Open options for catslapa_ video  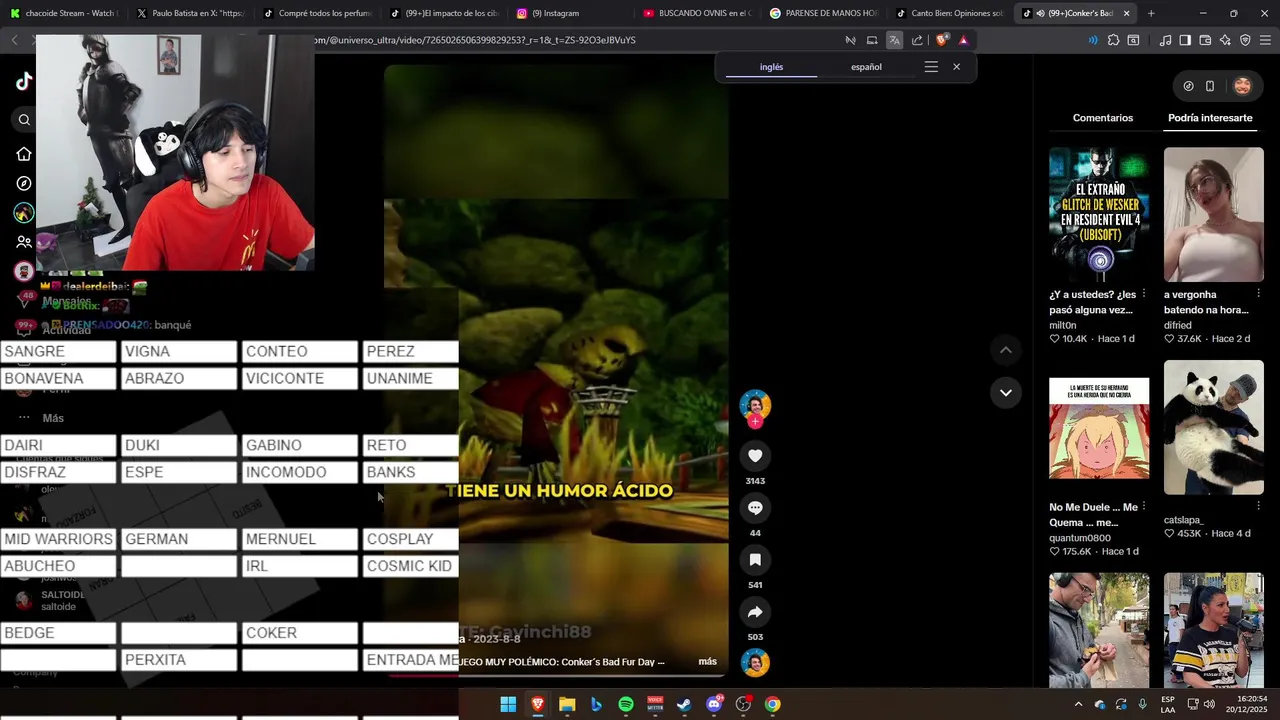point(1258,507)
